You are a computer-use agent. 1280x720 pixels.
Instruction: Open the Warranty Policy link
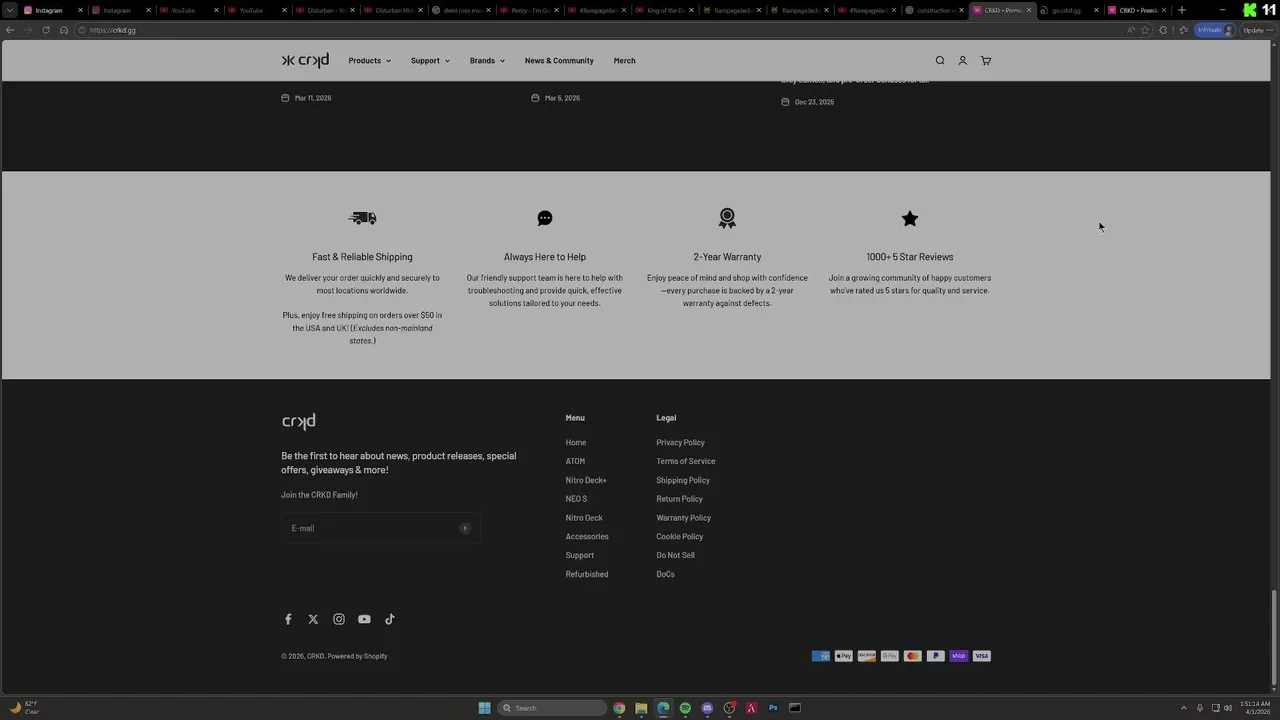click(683, 518)
